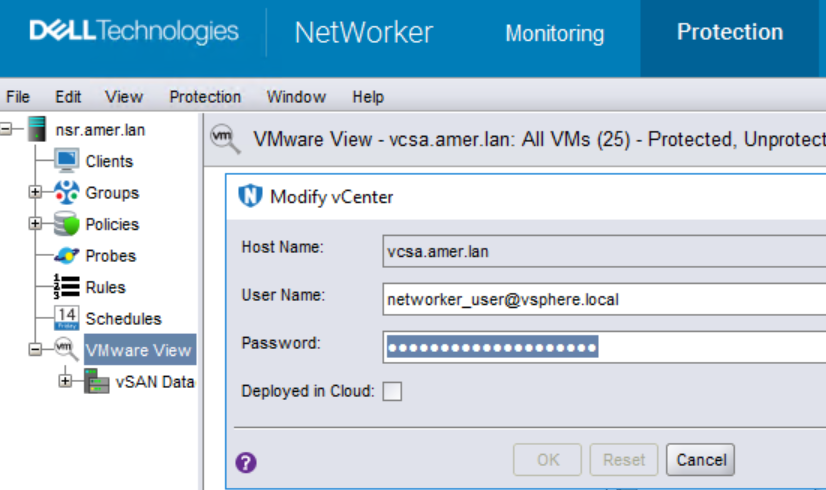Click the Probes icon
This screenshot has width=826, height=490.
66,256
